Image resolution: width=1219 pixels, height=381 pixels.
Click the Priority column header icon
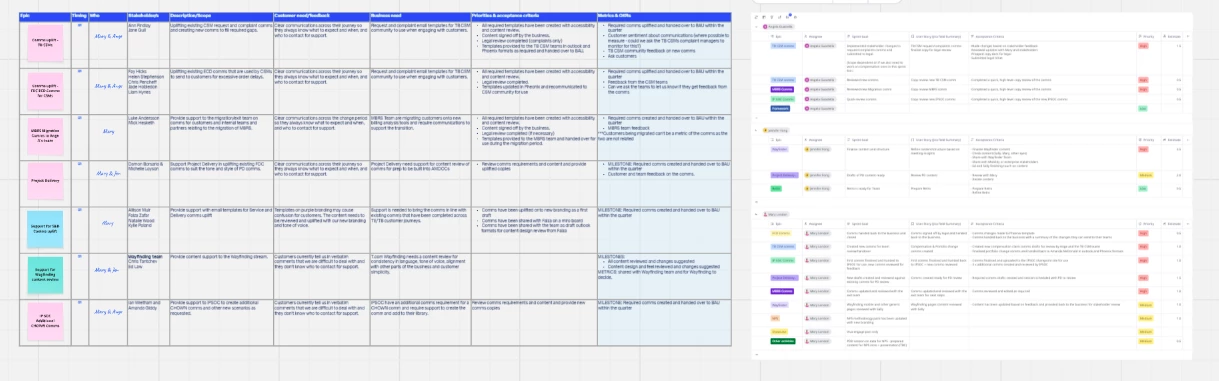tap(1140, 36)
